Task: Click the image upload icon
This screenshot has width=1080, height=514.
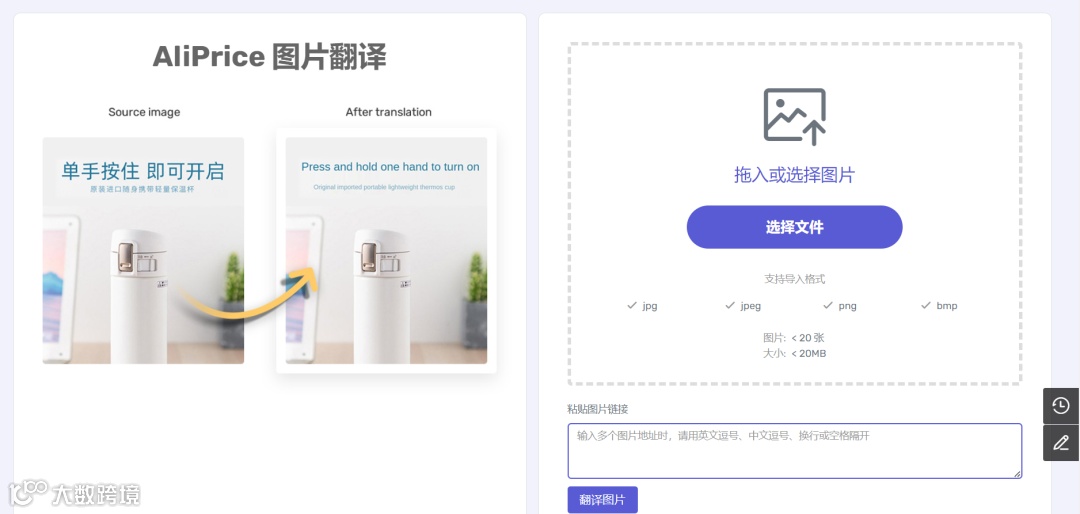Action: pos(794,116)
